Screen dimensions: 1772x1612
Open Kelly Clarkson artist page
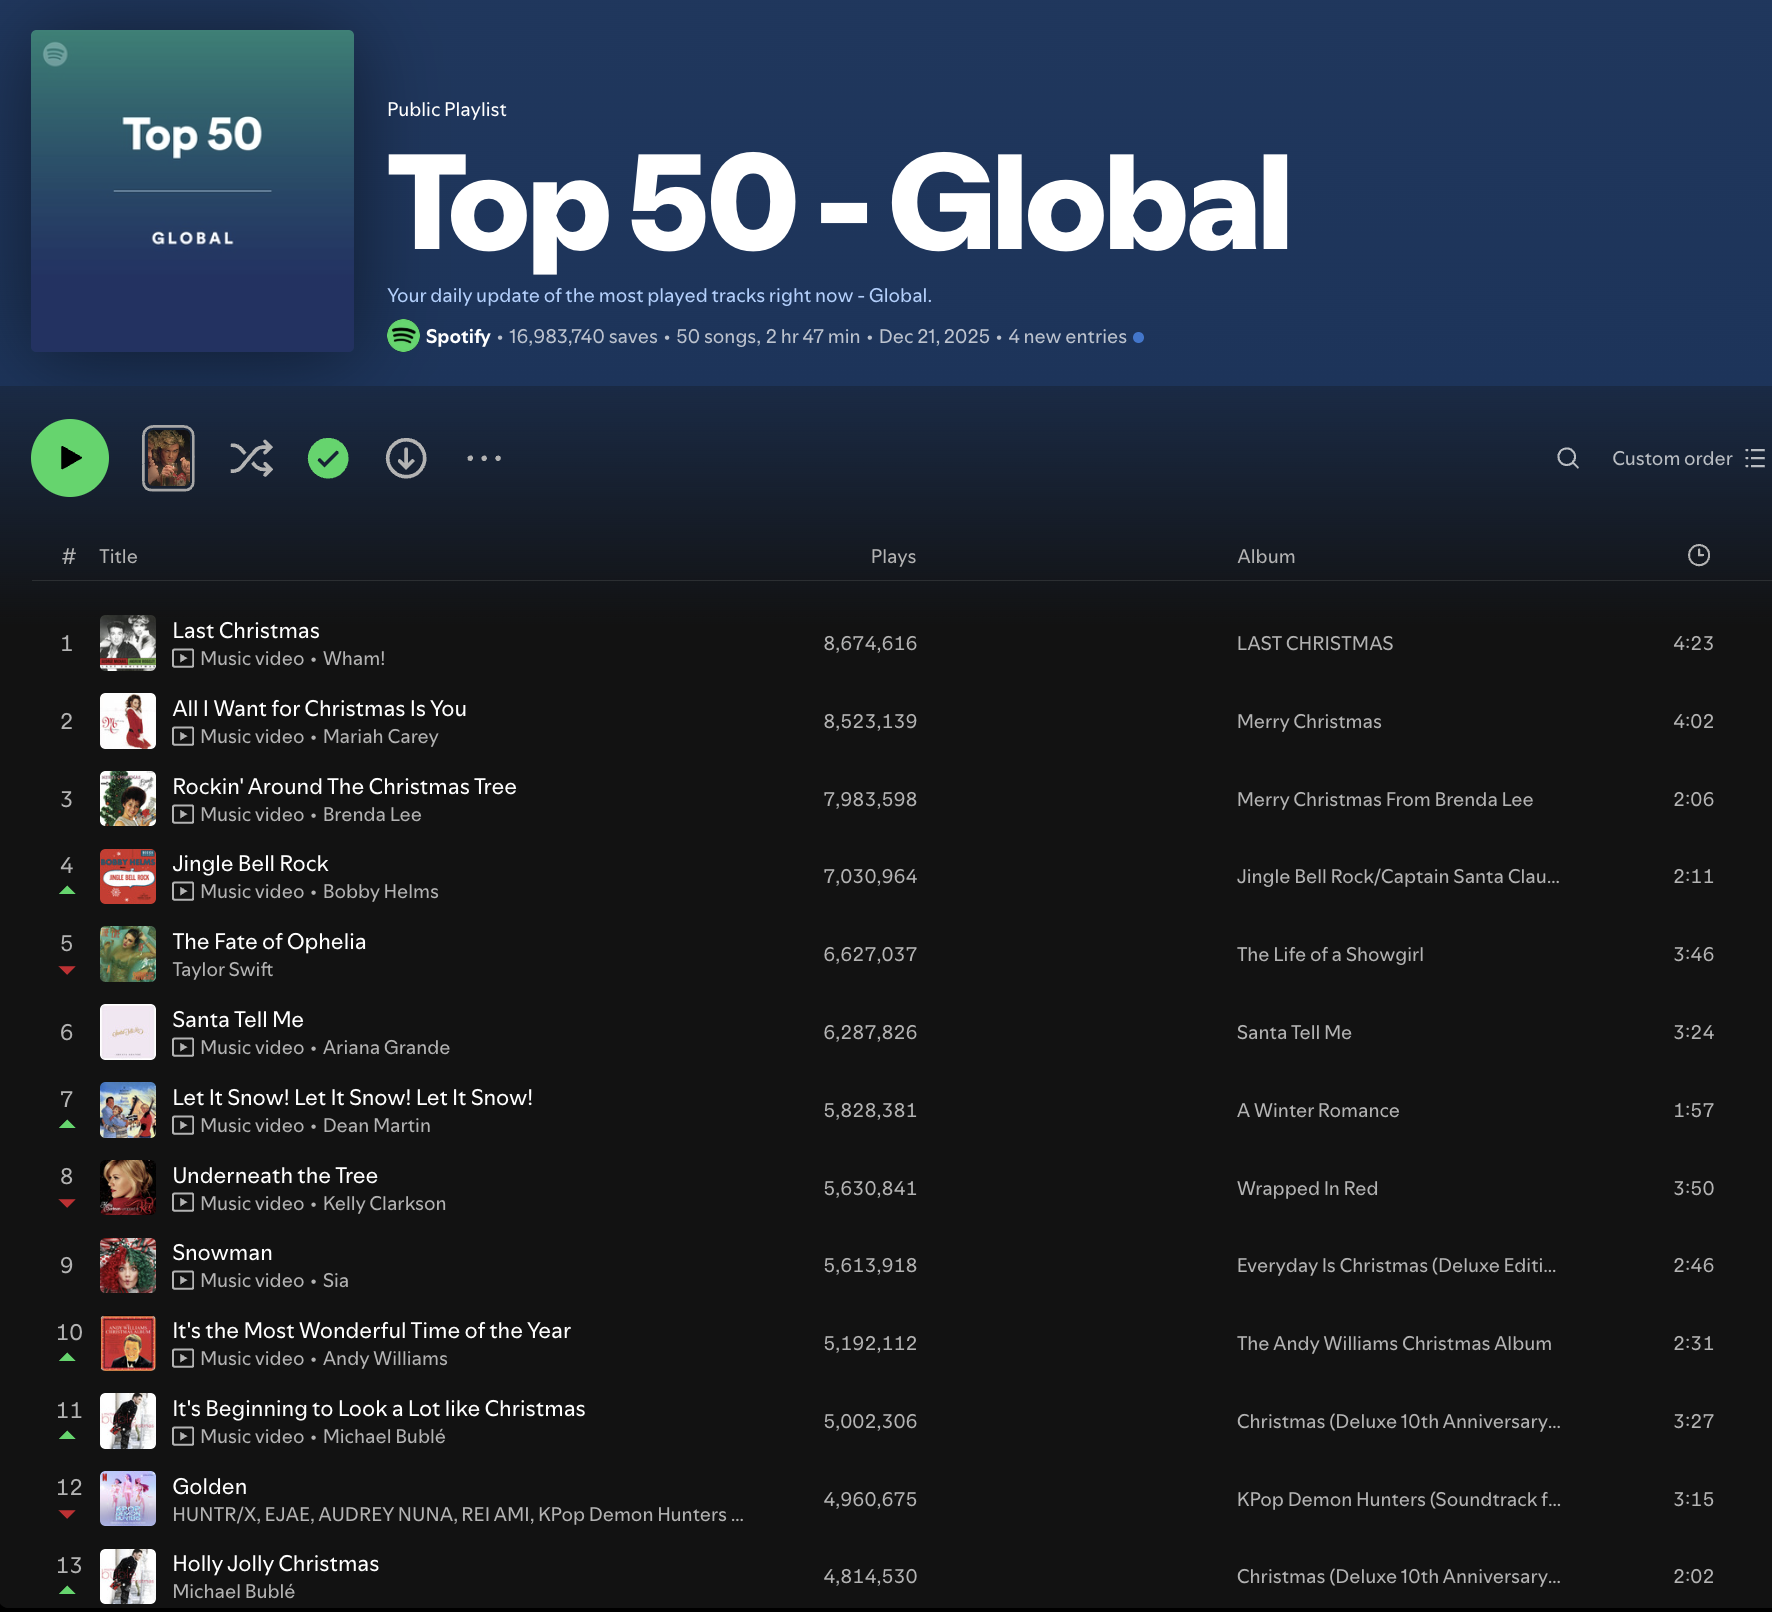[x=384, y=1203]
